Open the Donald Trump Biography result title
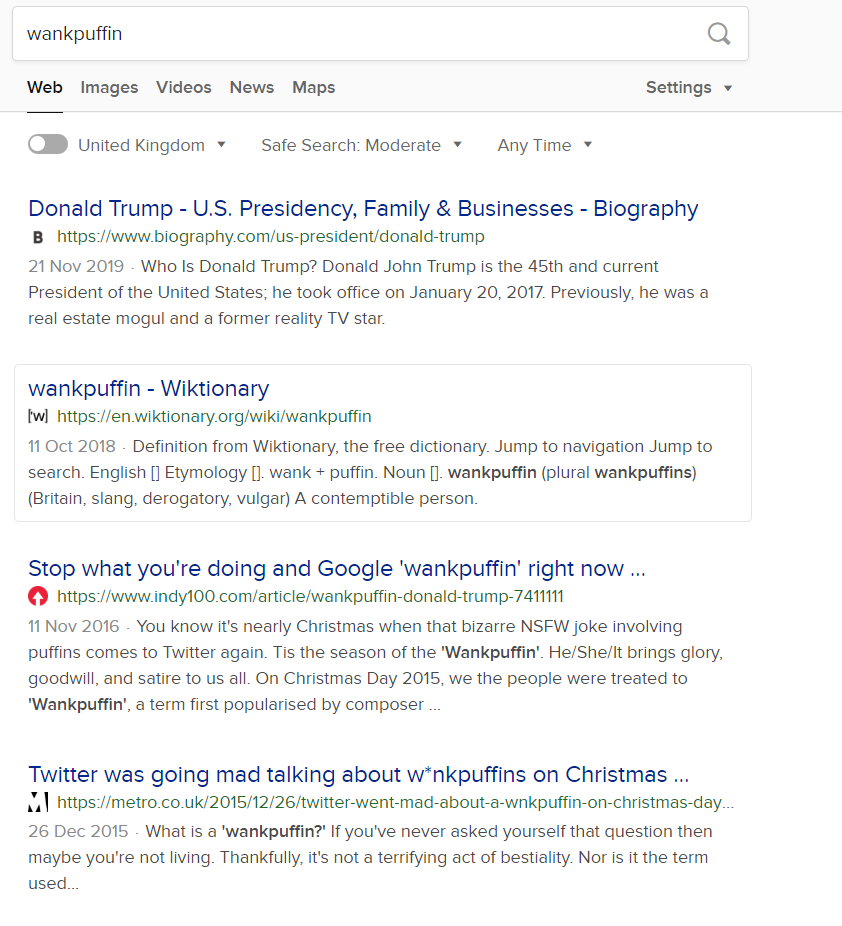 [363, 208]
